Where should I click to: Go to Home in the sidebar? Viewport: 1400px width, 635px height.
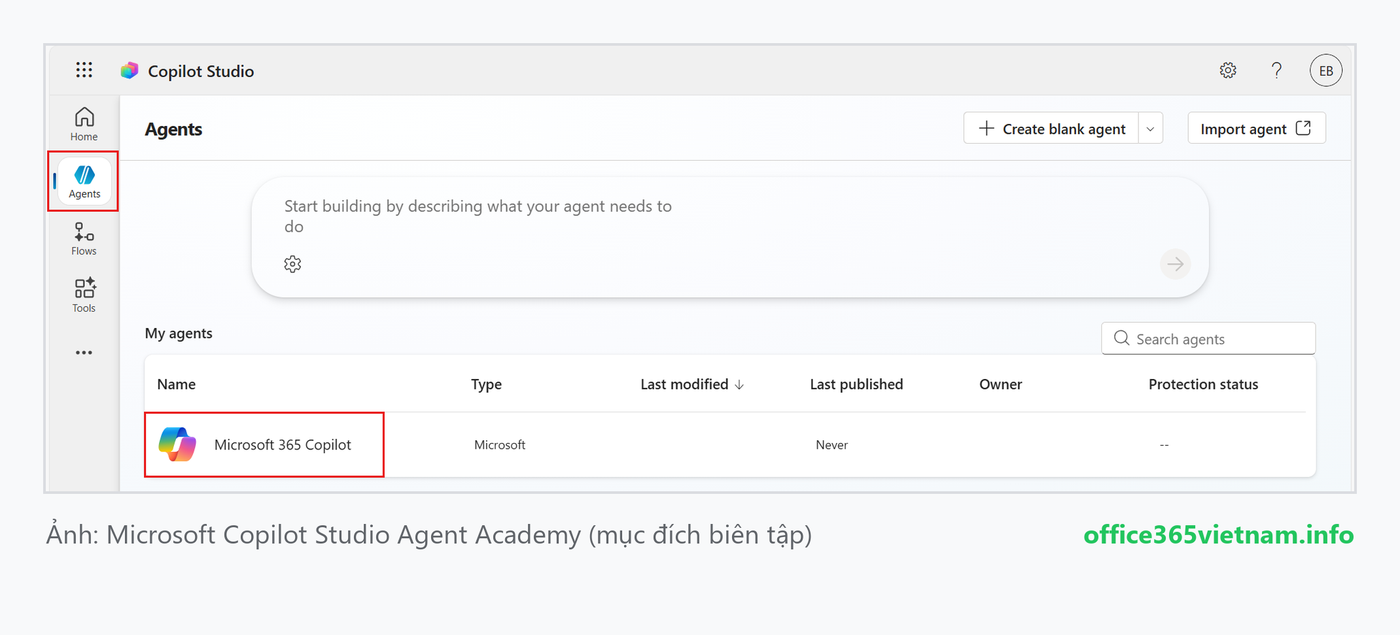pyautogui.click(x=84, y=124)
